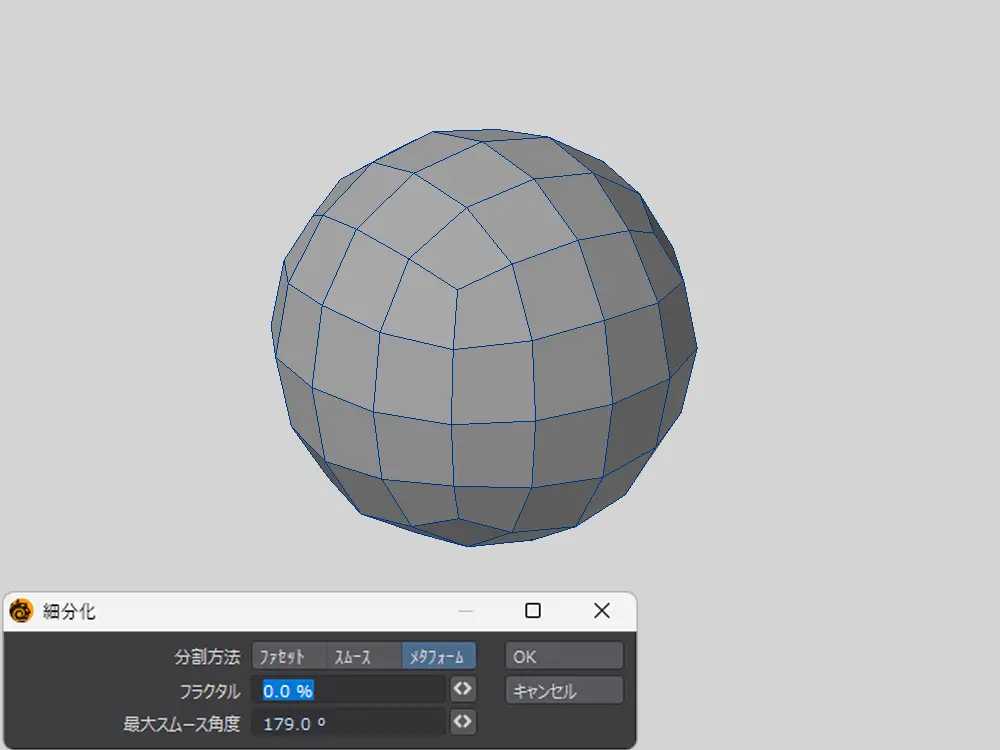The image size is (1000, 750).
Task: Click the 最大スムース角度 label text
Action: point(181,722)
